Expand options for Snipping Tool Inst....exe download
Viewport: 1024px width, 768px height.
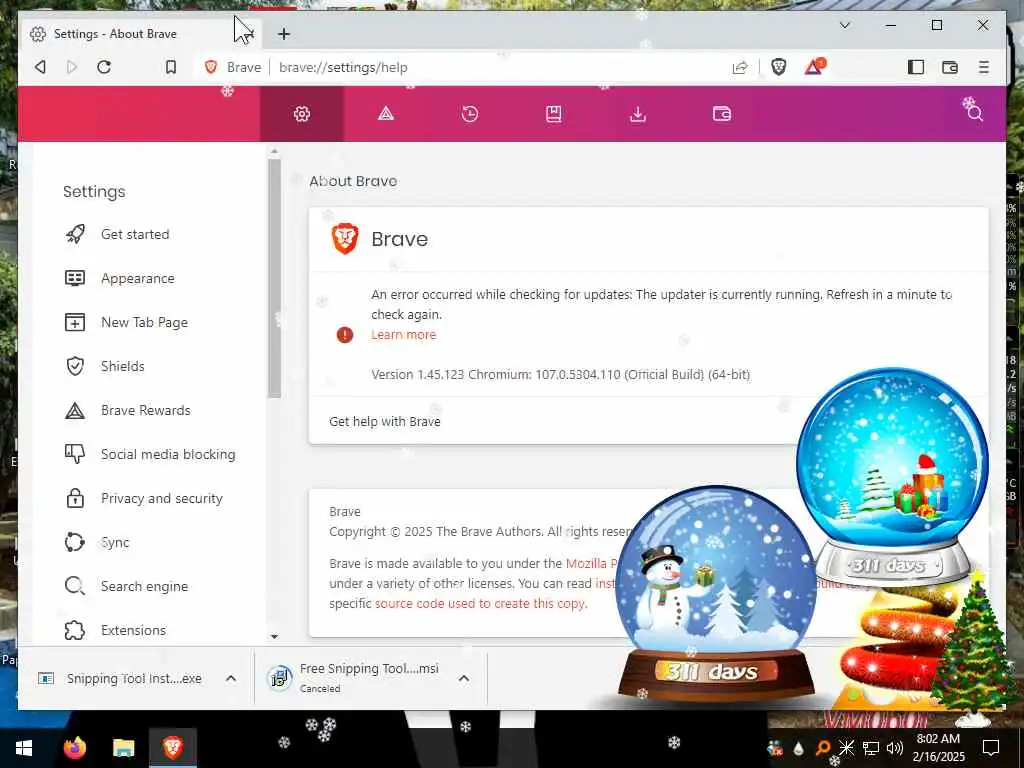tap(231, 679)
